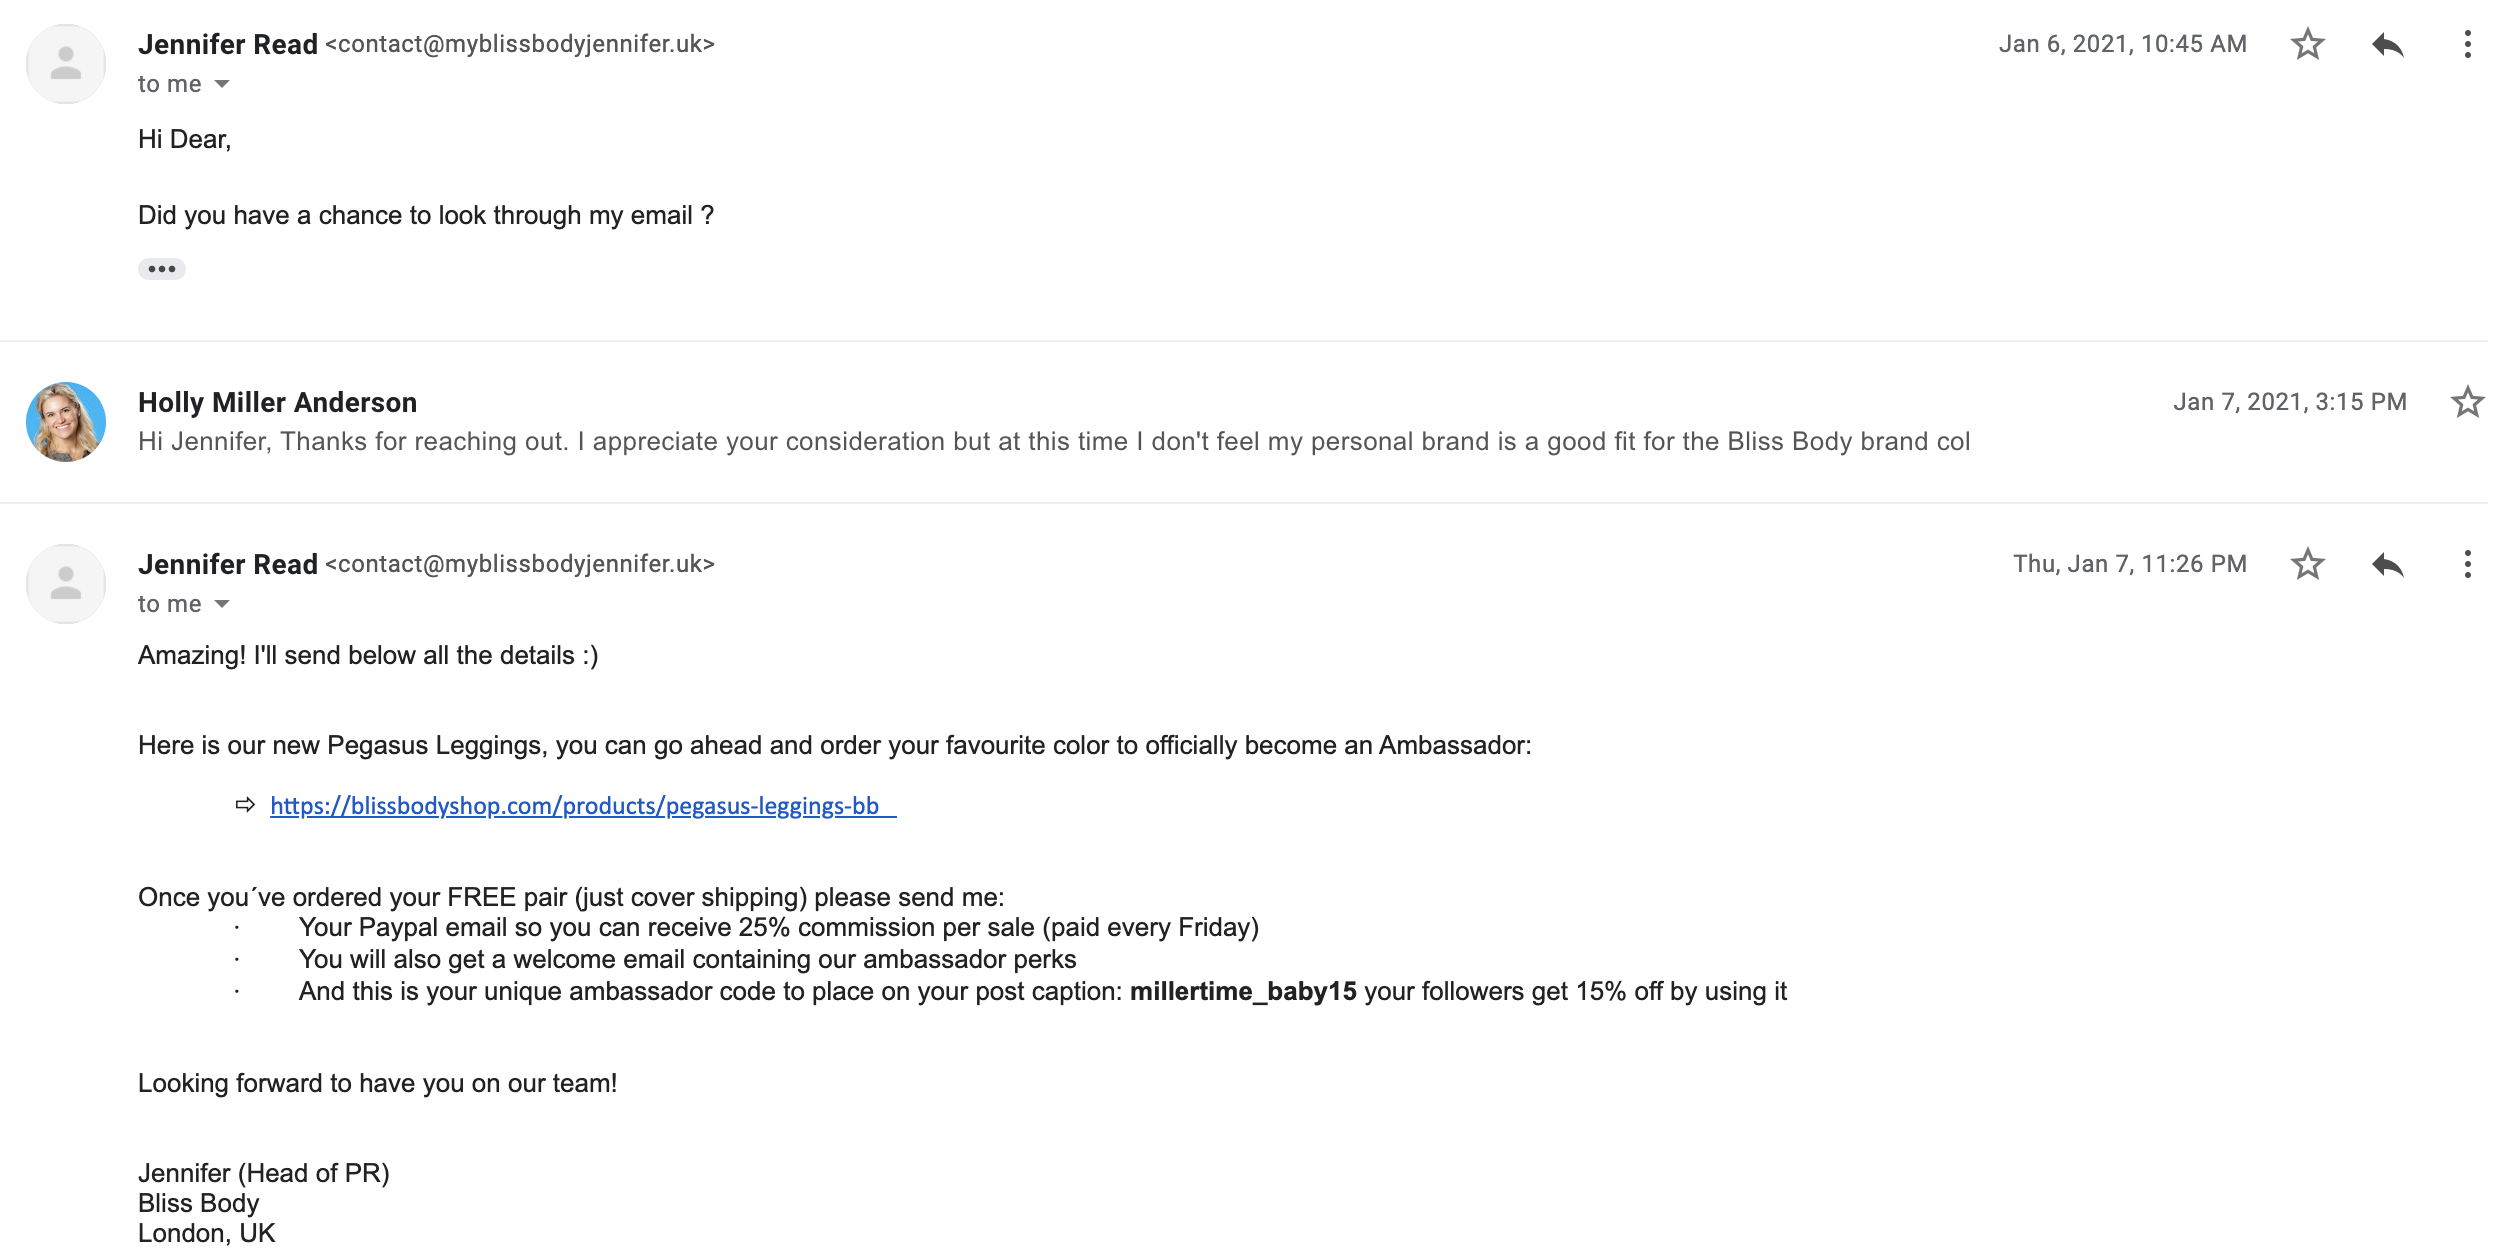The width and height of the screenshot is (2498, 1254).
Task: Click the first Jennifer Read avatar icon
Action: pos(66,64)
